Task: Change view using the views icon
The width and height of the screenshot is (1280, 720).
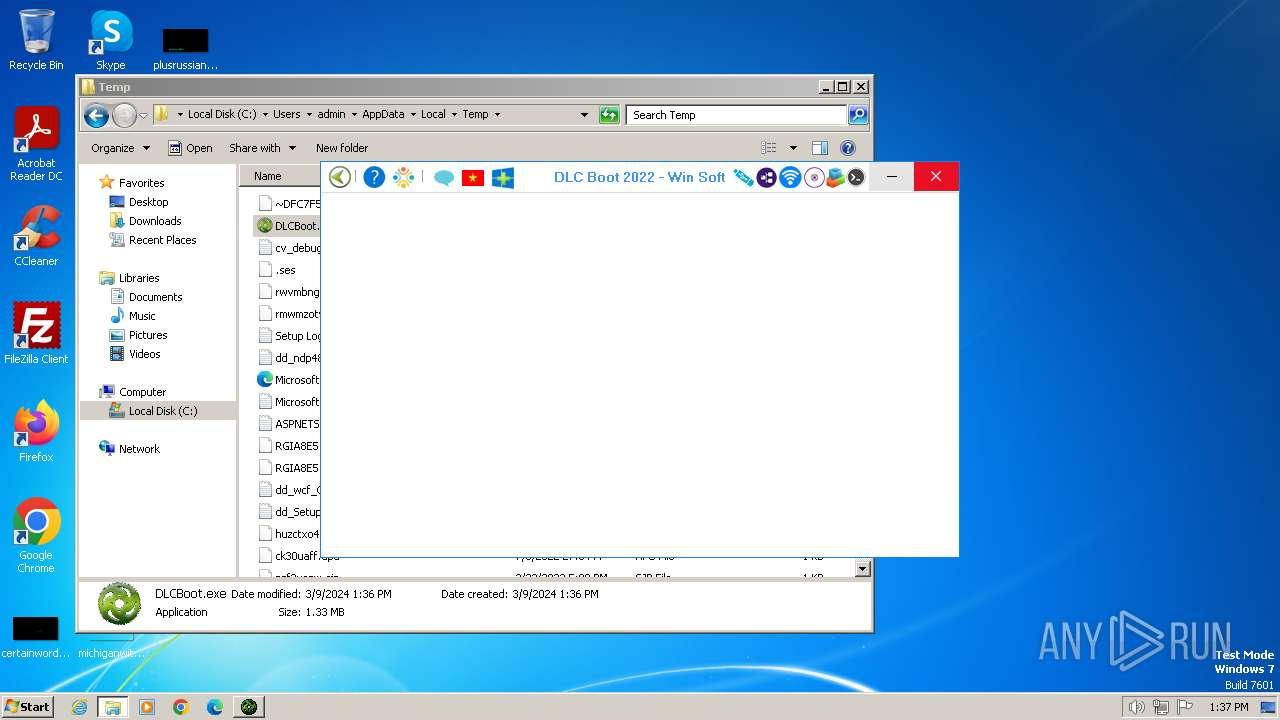Action: coord(769,148)
